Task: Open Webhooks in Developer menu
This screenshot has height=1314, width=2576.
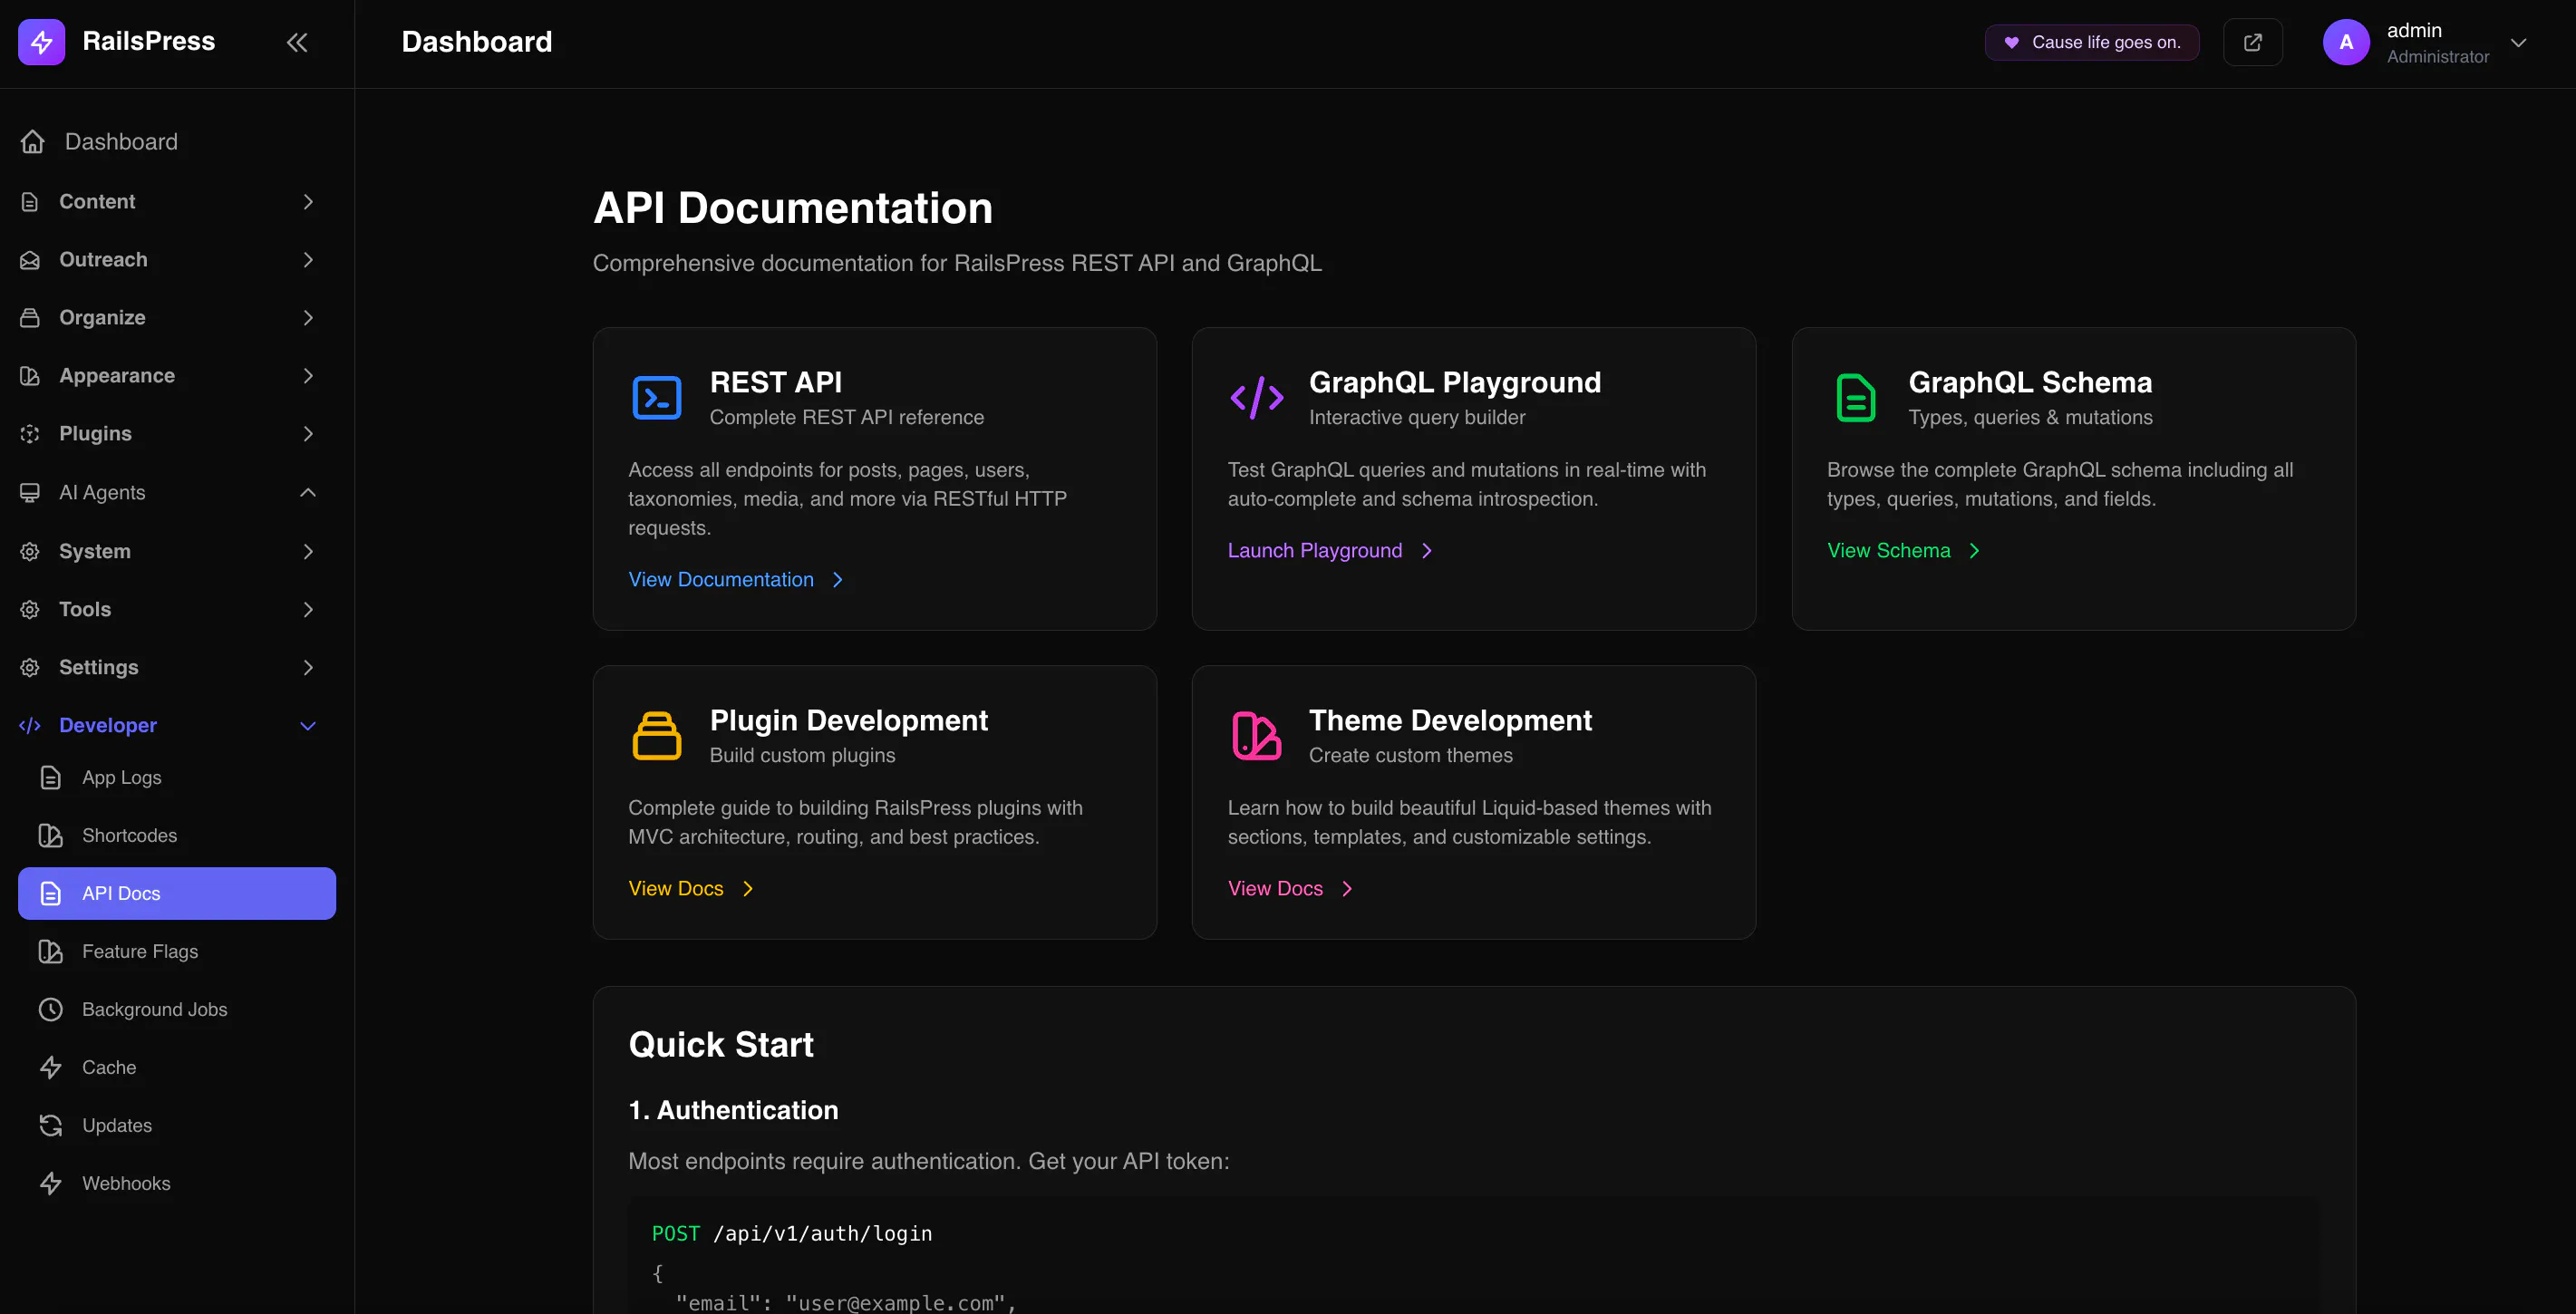Action: pos(177,1184)
